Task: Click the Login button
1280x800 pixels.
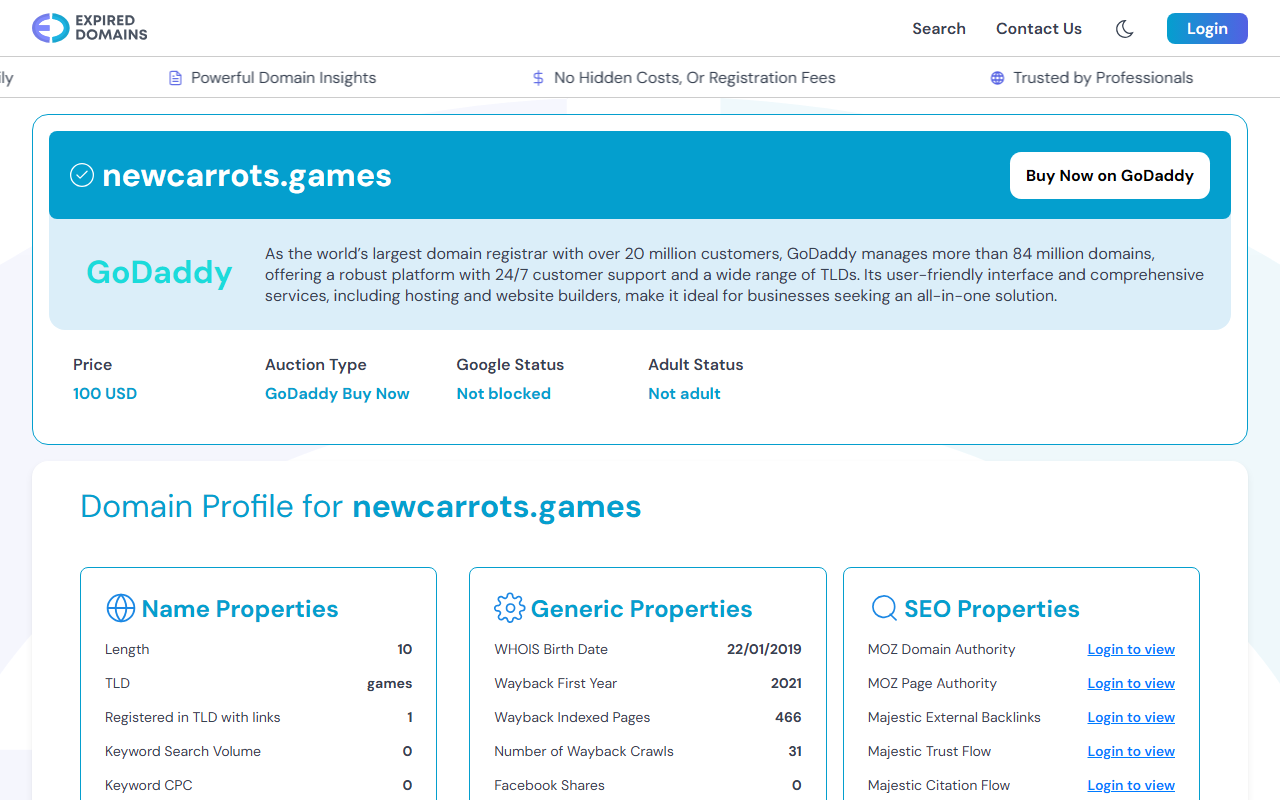Action: click(x=1207, y=29)
